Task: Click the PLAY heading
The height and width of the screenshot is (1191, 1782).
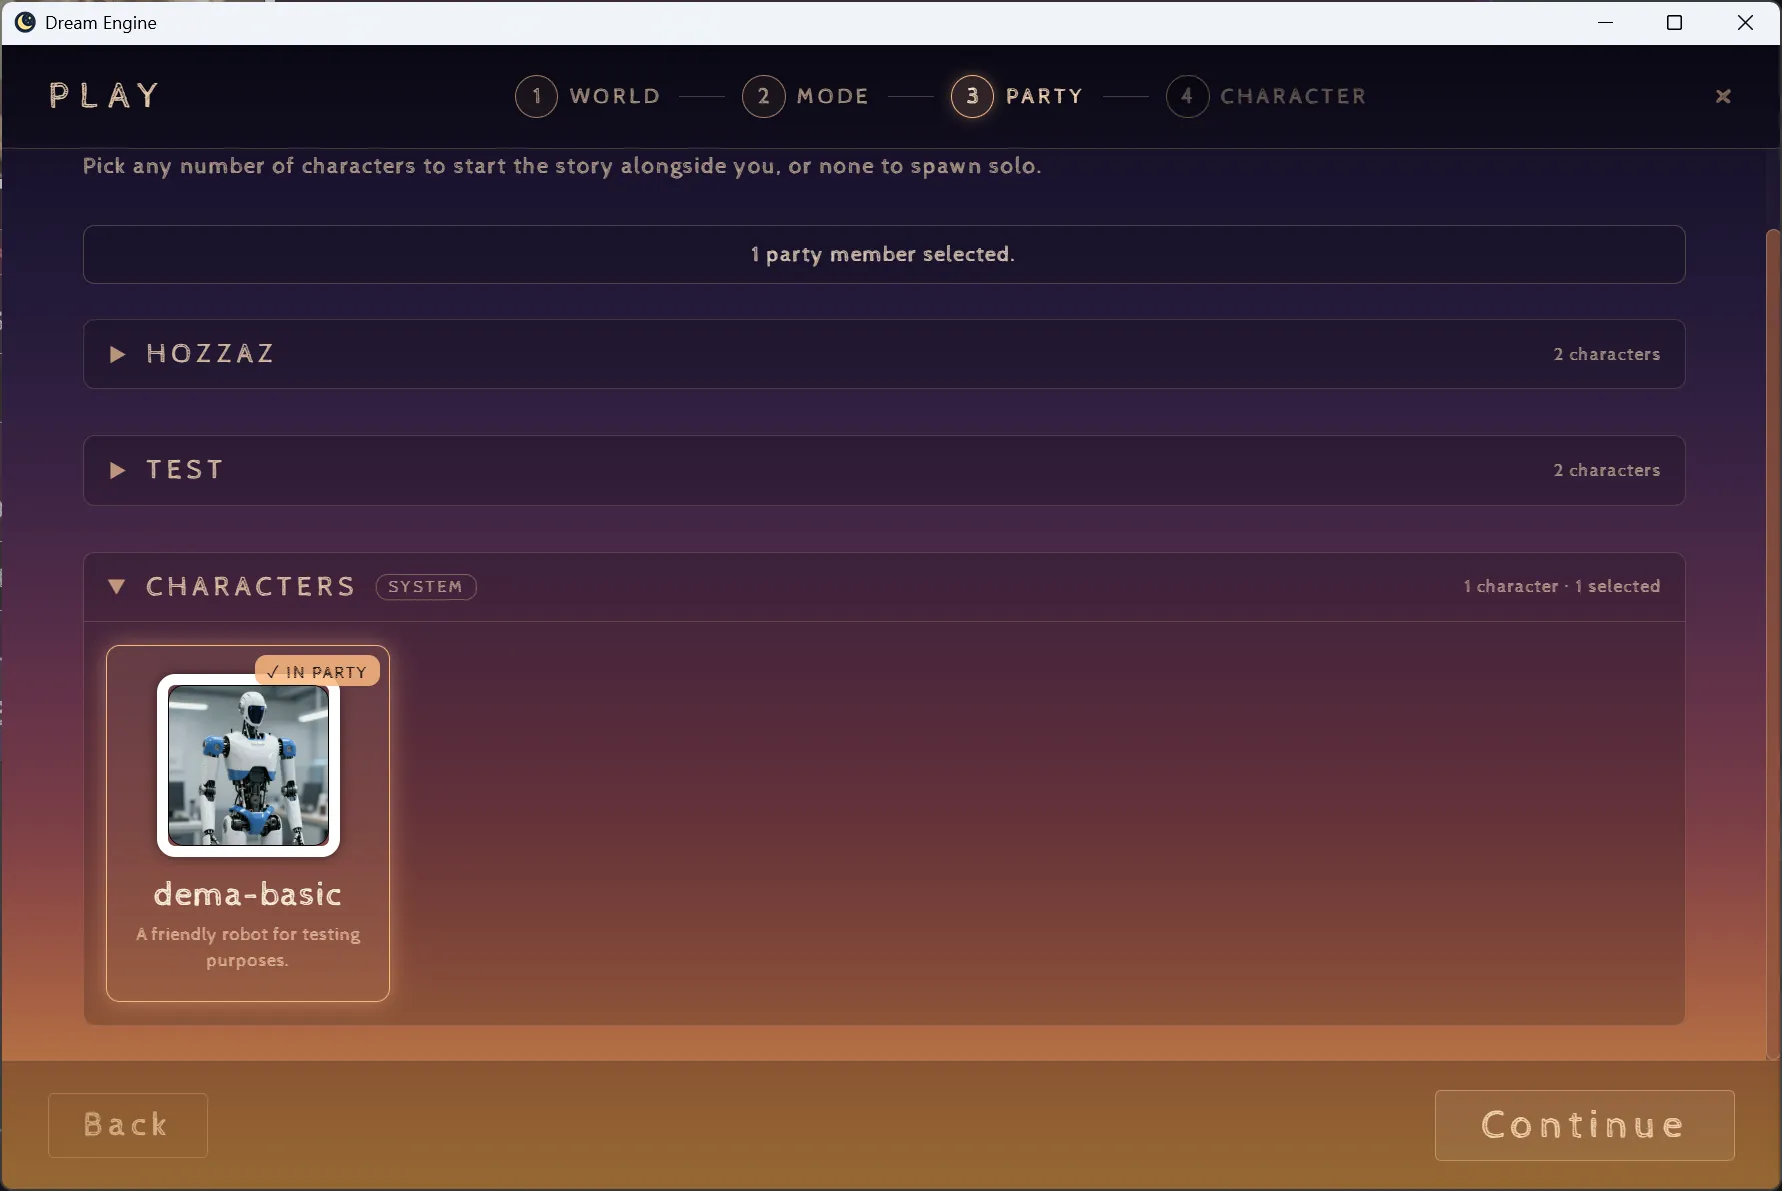Action: point(105,96)
